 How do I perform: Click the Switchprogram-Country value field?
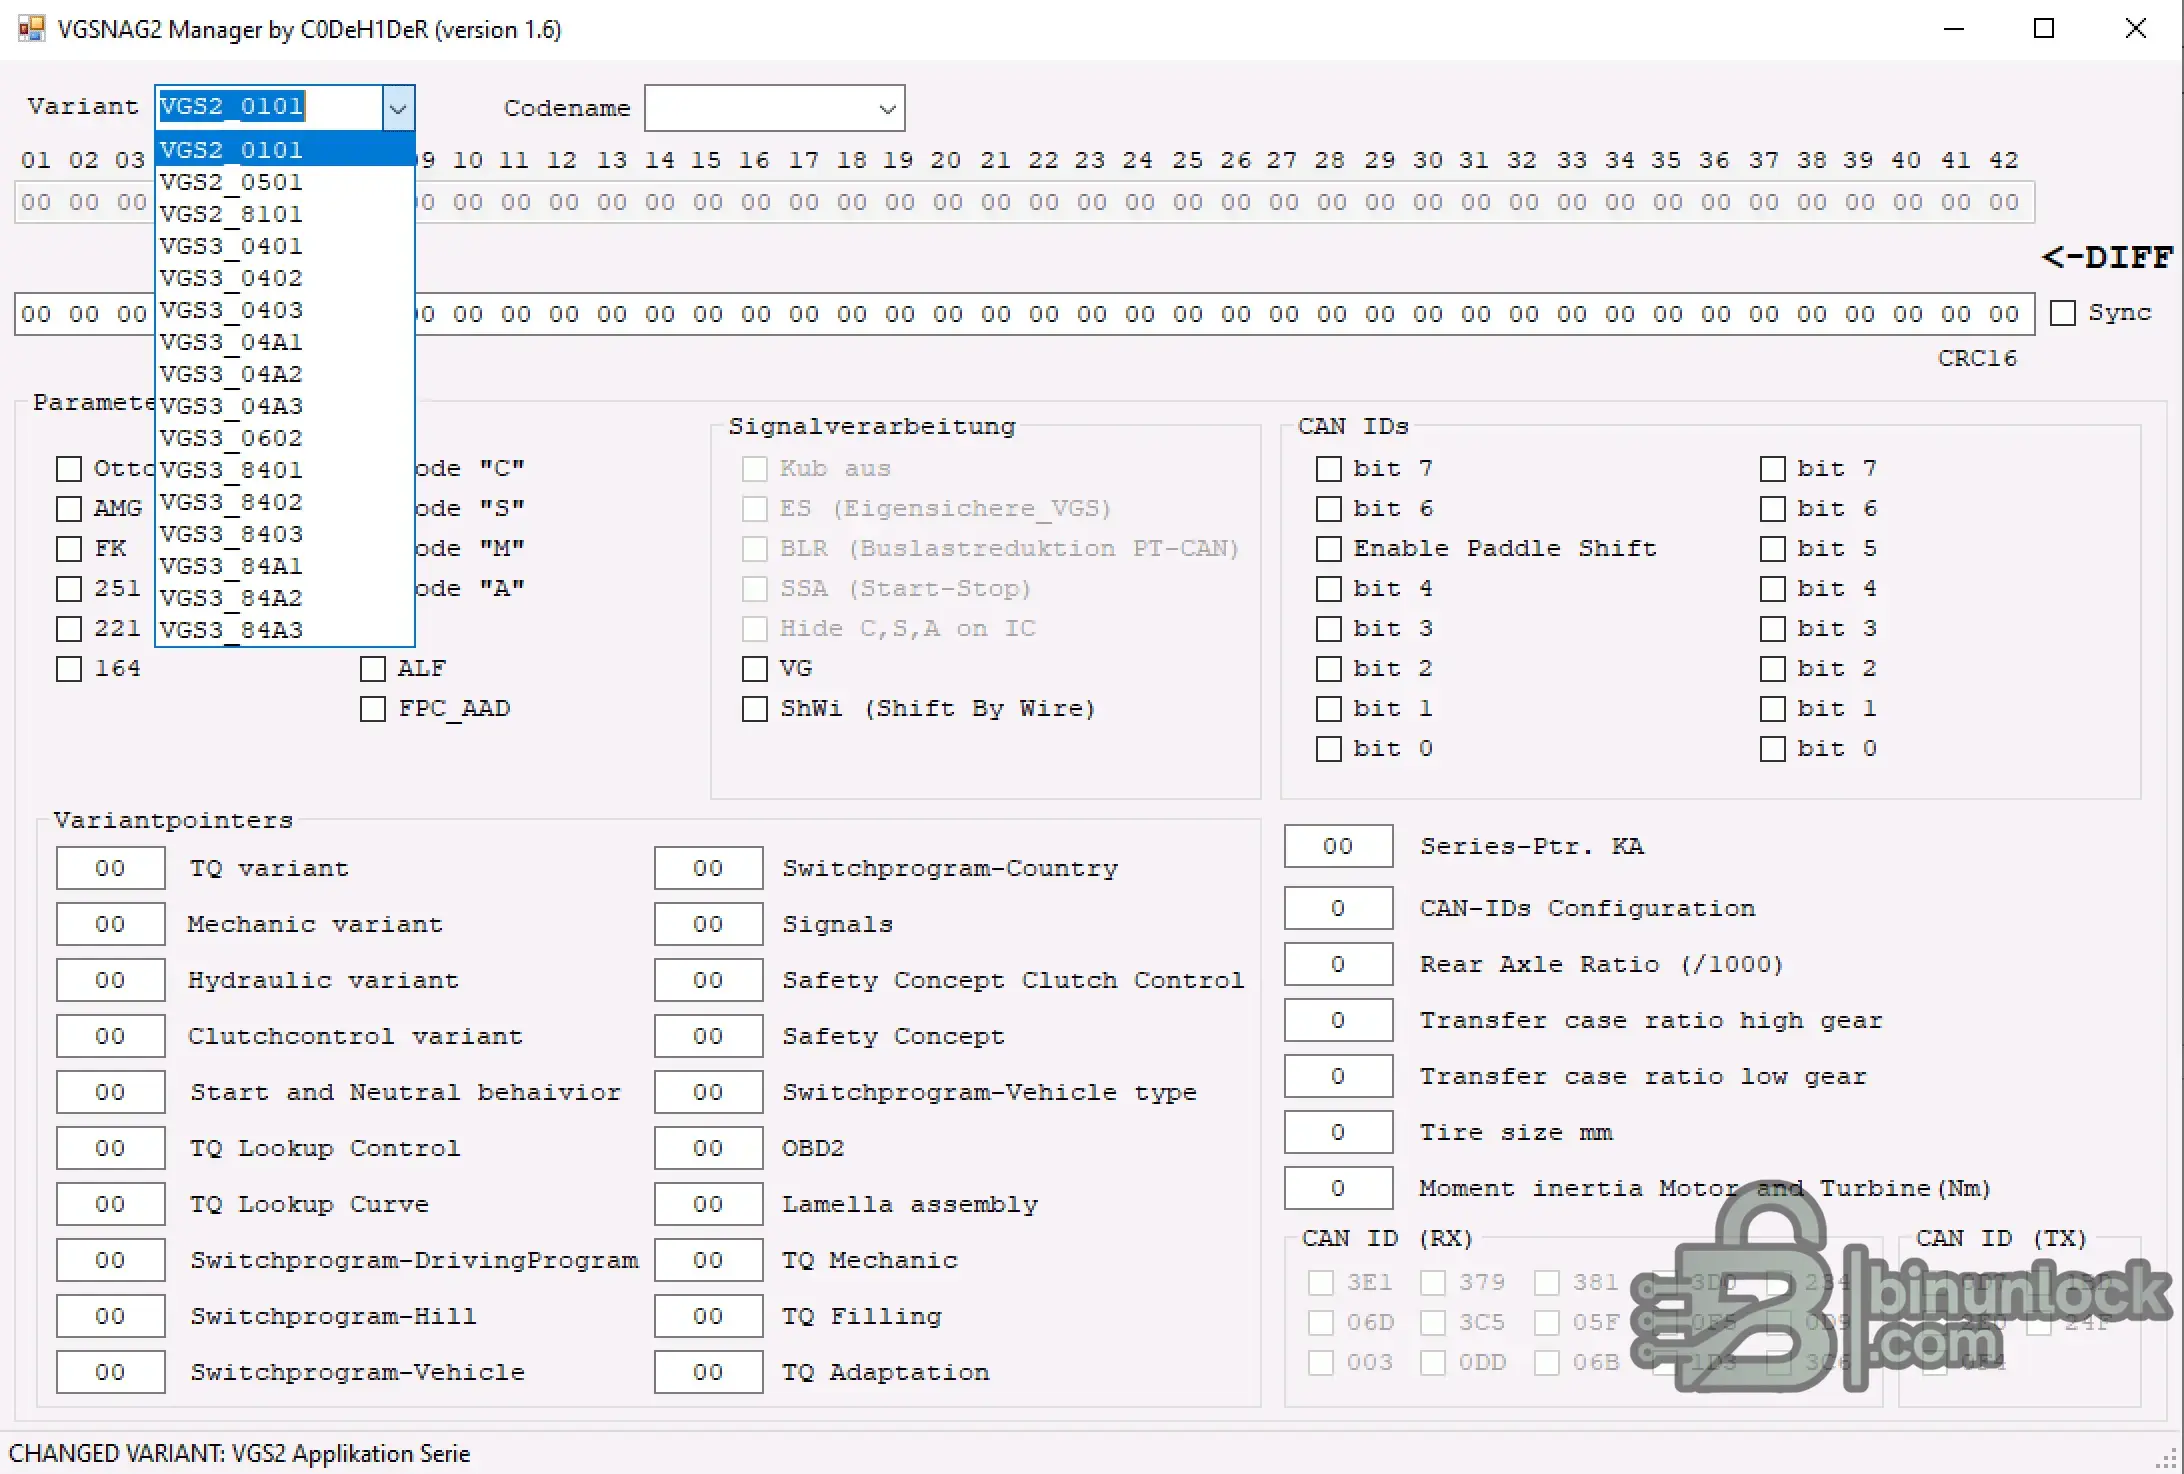(x=709, y=868)
